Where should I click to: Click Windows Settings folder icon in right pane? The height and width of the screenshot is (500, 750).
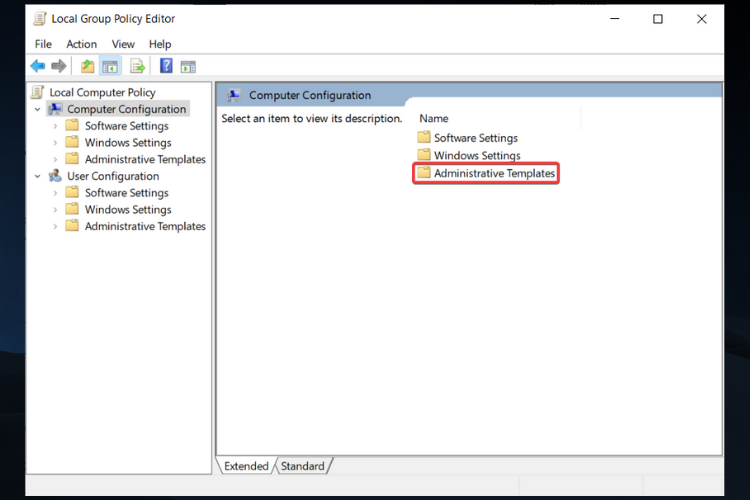pyautogui.click(x=424, y=155)
